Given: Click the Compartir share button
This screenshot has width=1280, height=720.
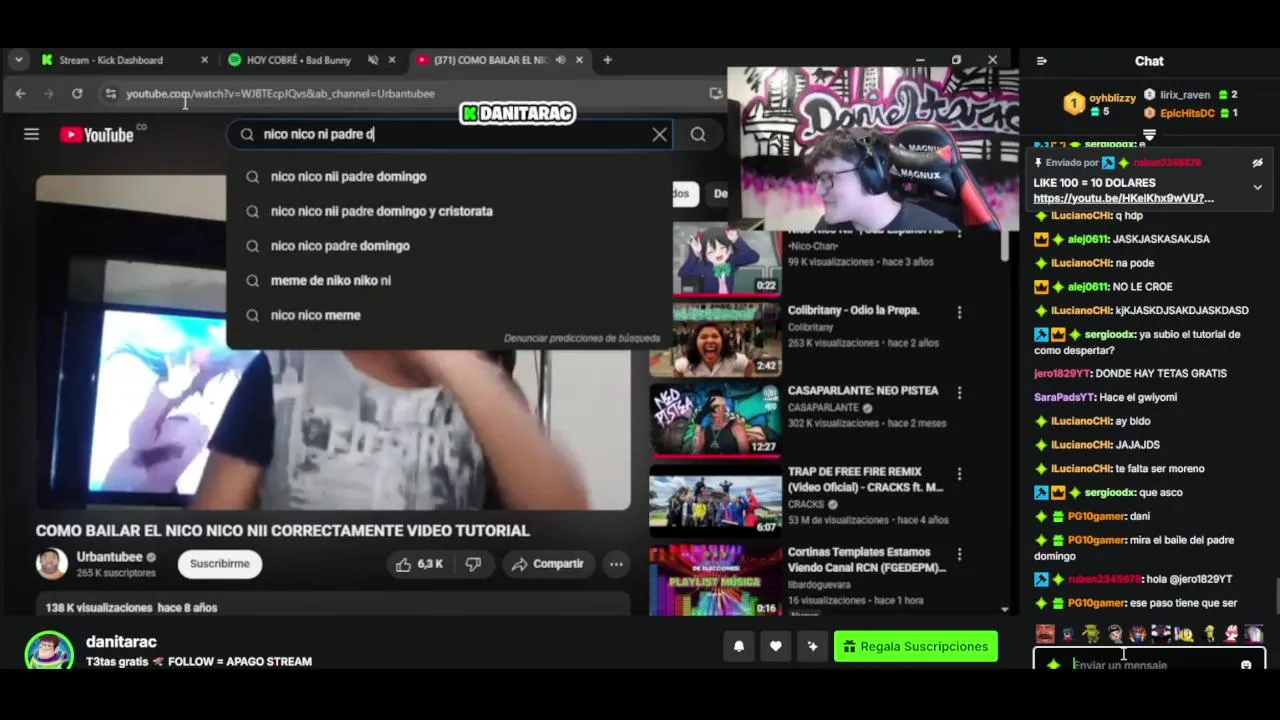Looking at the screenshot, I should (548, 564).
